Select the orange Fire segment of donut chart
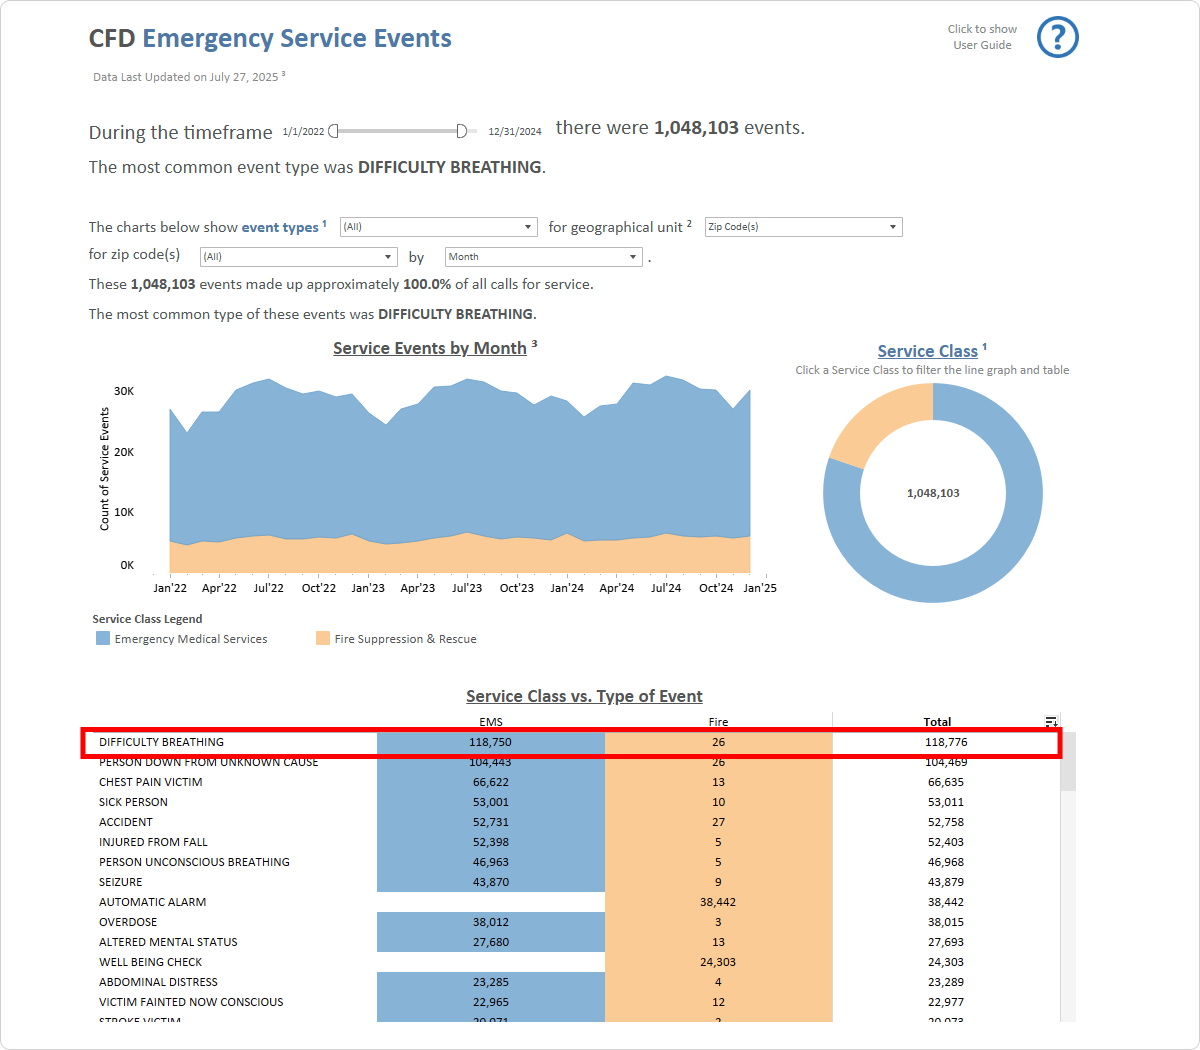The height and width of the screenshot is (1050, 1200). (873, 423)
